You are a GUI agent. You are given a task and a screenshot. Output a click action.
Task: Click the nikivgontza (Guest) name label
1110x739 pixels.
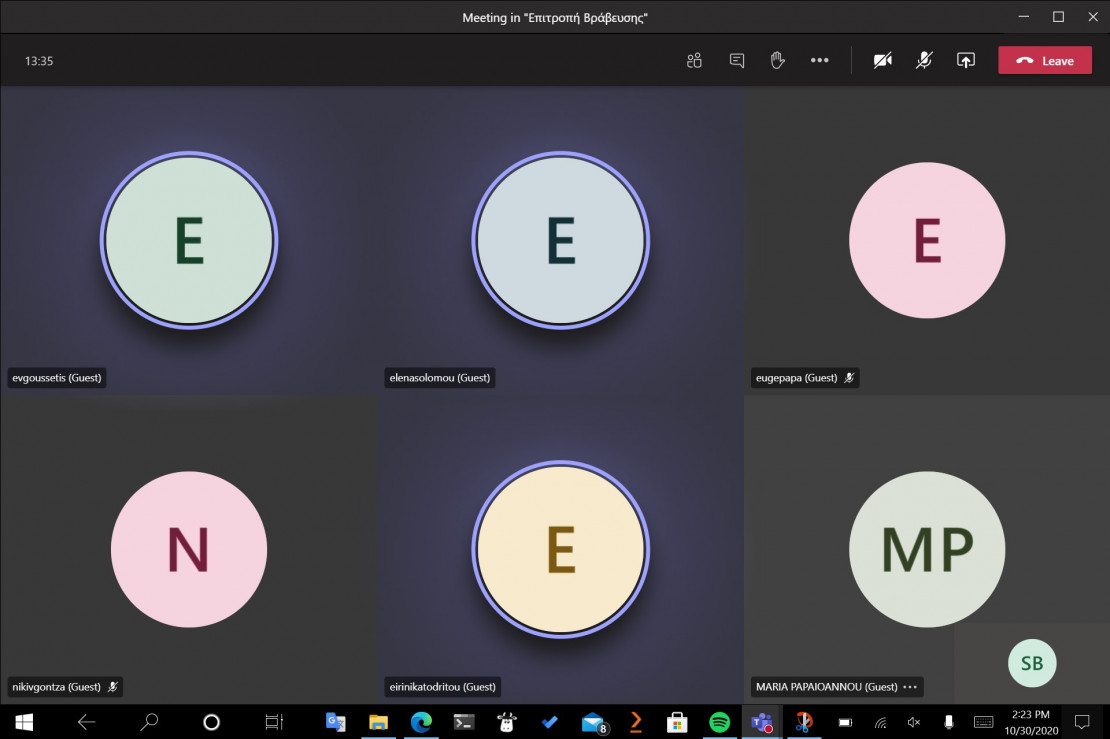[x=57, y=687]
